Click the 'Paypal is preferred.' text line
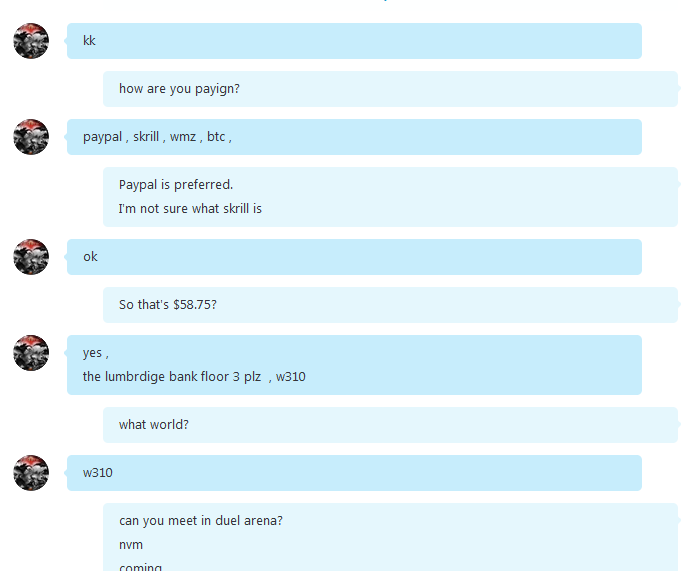 pyautogui.click(x=176, y=185)
